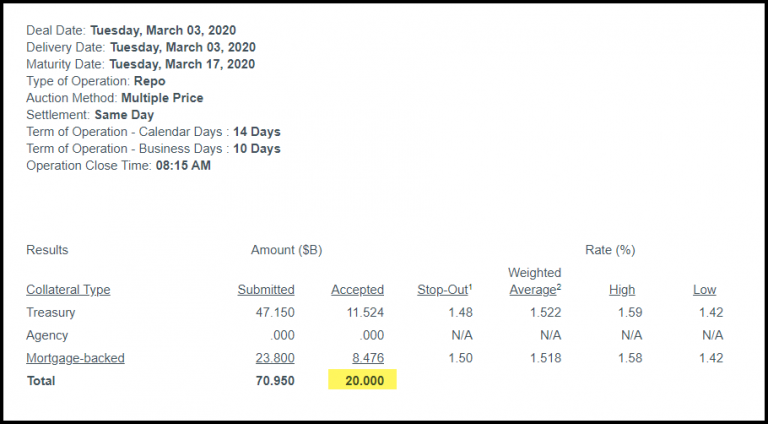Click the Maturity Date value

(182, 64)
